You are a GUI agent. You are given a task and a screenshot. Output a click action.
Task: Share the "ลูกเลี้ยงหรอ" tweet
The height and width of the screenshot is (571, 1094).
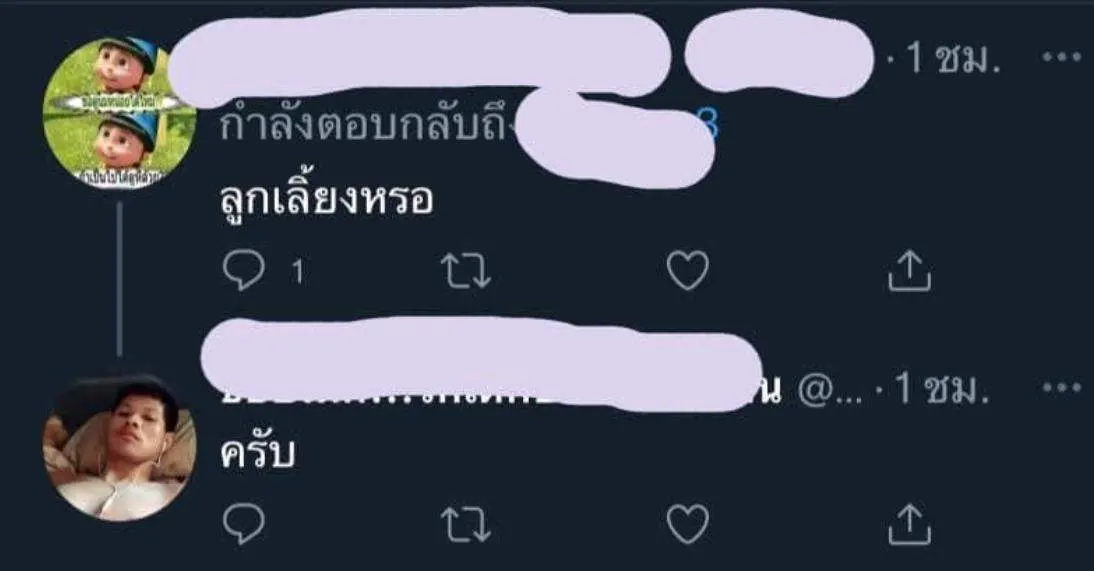tap(909, 270)
